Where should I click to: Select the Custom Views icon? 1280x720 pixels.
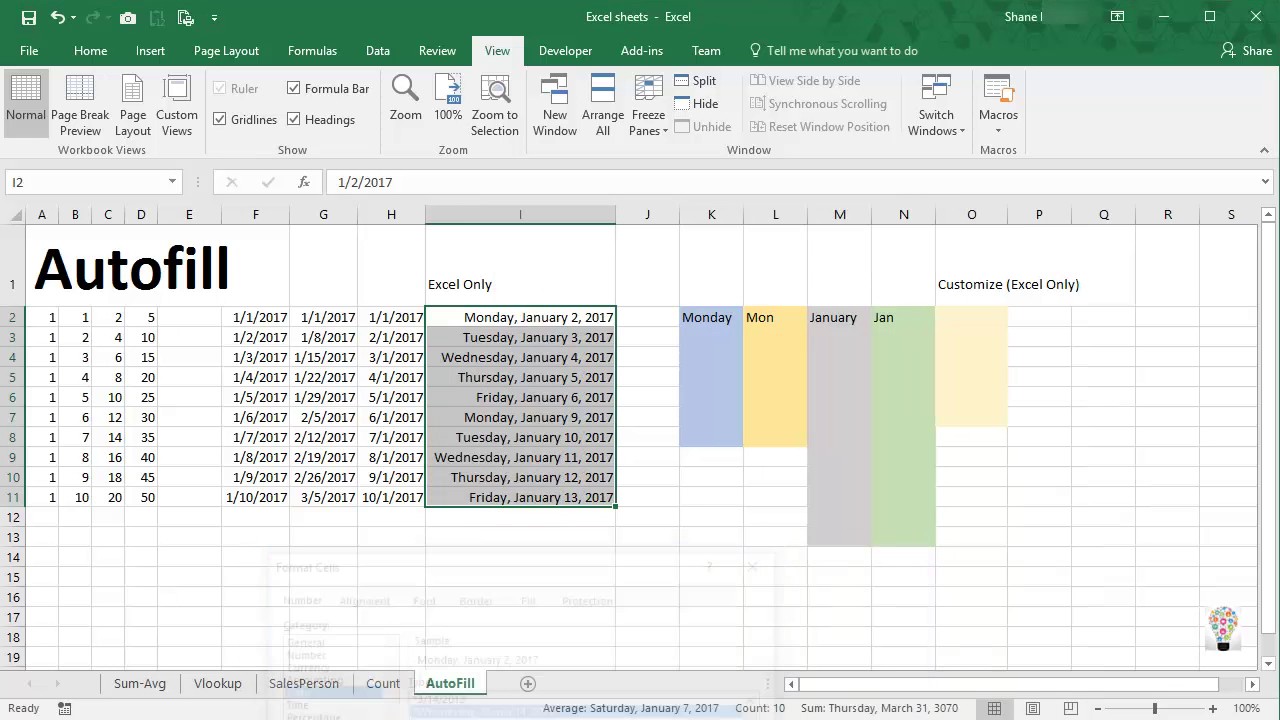(x=176, y=100)
